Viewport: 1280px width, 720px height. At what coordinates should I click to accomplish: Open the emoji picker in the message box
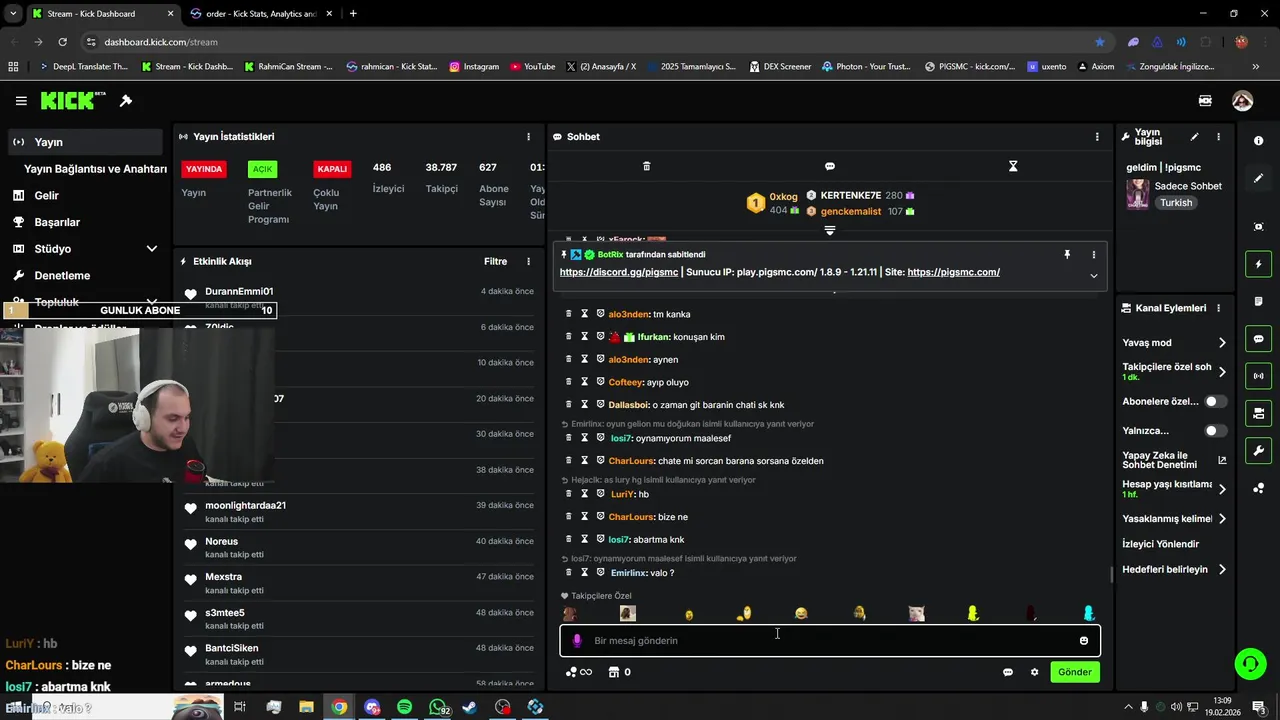click(x=1083, y=641)
